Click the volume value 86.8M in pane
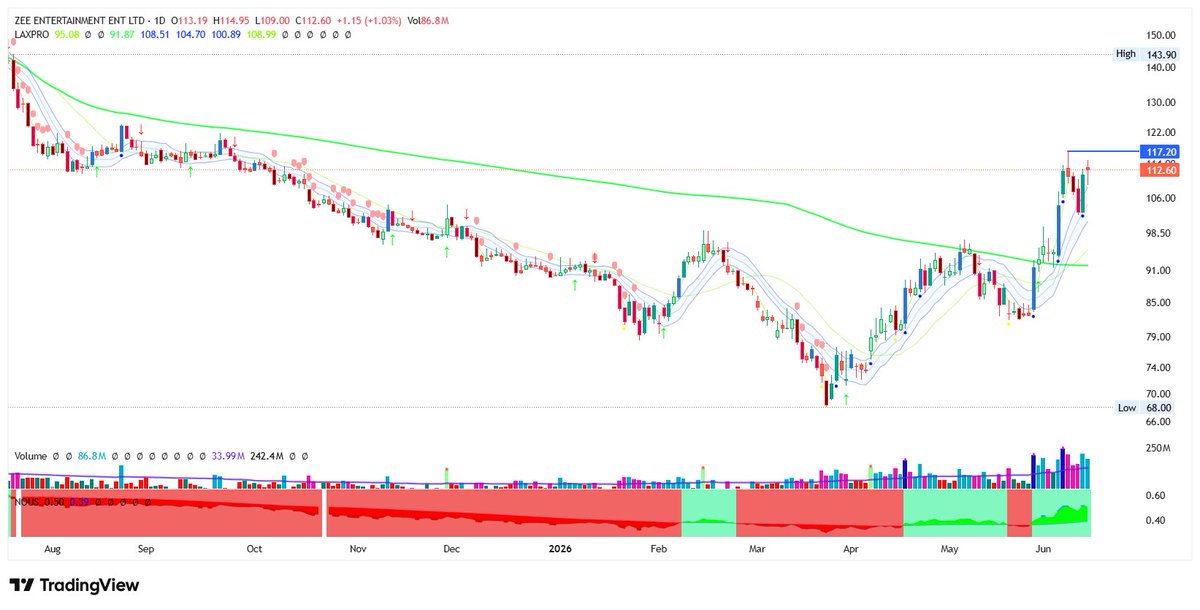 tap(92, 455)
